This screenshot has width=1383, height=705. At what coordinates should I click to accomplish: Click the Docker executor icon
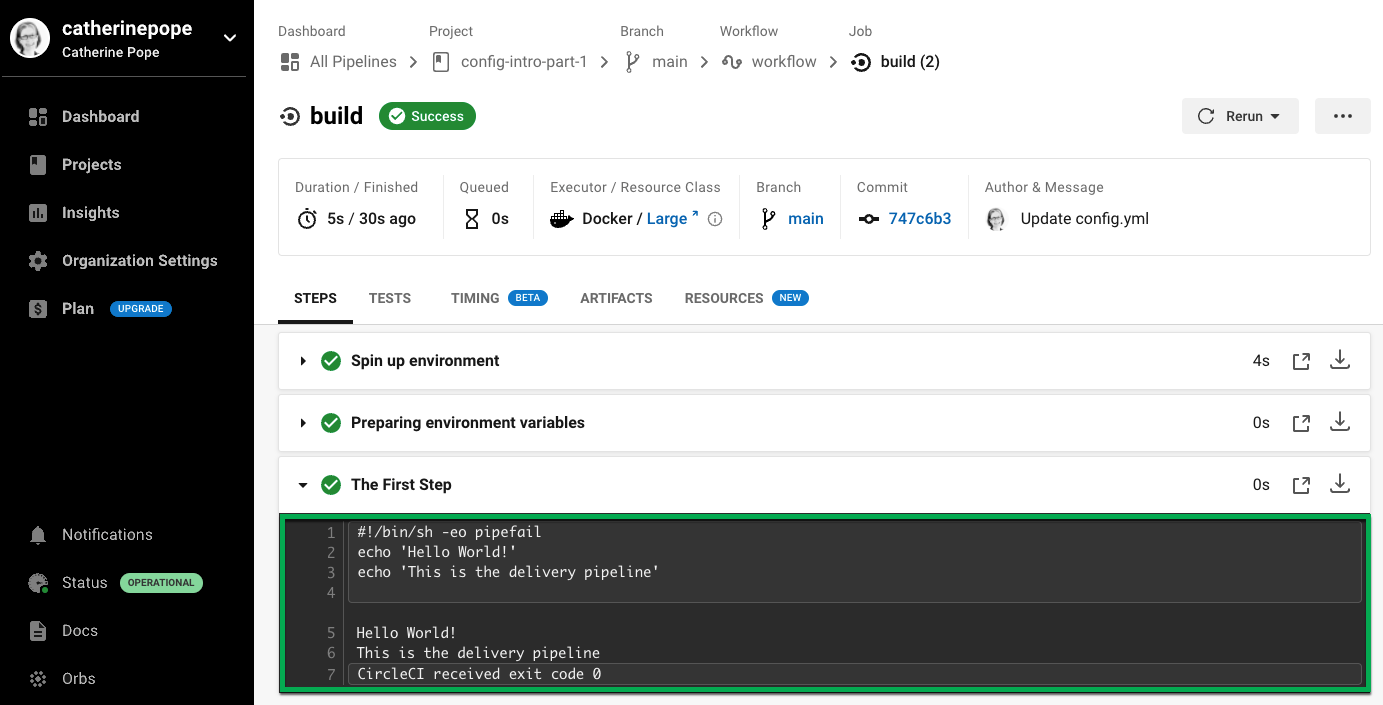[562, 219]
